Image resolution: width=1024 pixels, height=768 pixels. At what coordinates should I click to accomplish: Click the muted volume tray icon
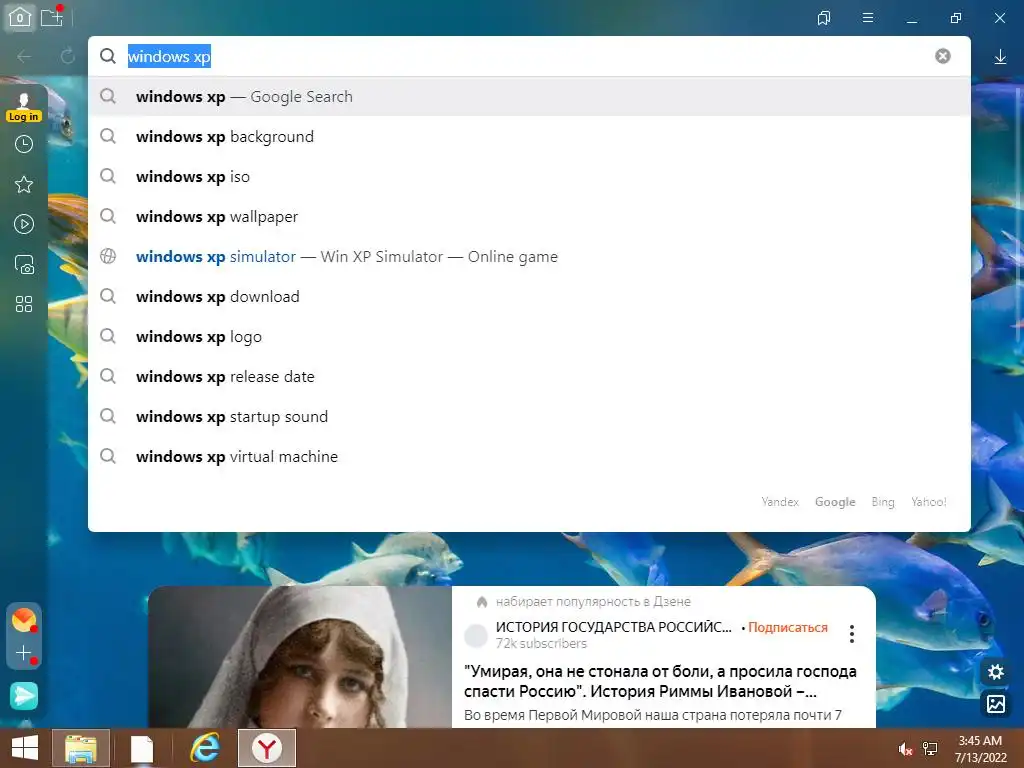click(905, 749)
